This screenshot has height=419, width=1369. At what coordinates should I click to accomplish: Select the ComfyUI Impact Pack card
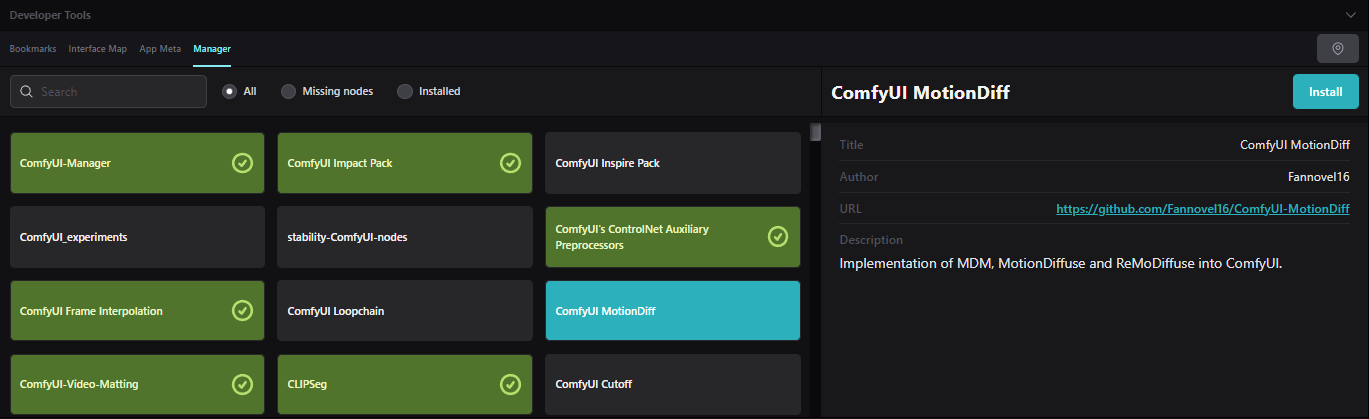click(x=405, y=163)
